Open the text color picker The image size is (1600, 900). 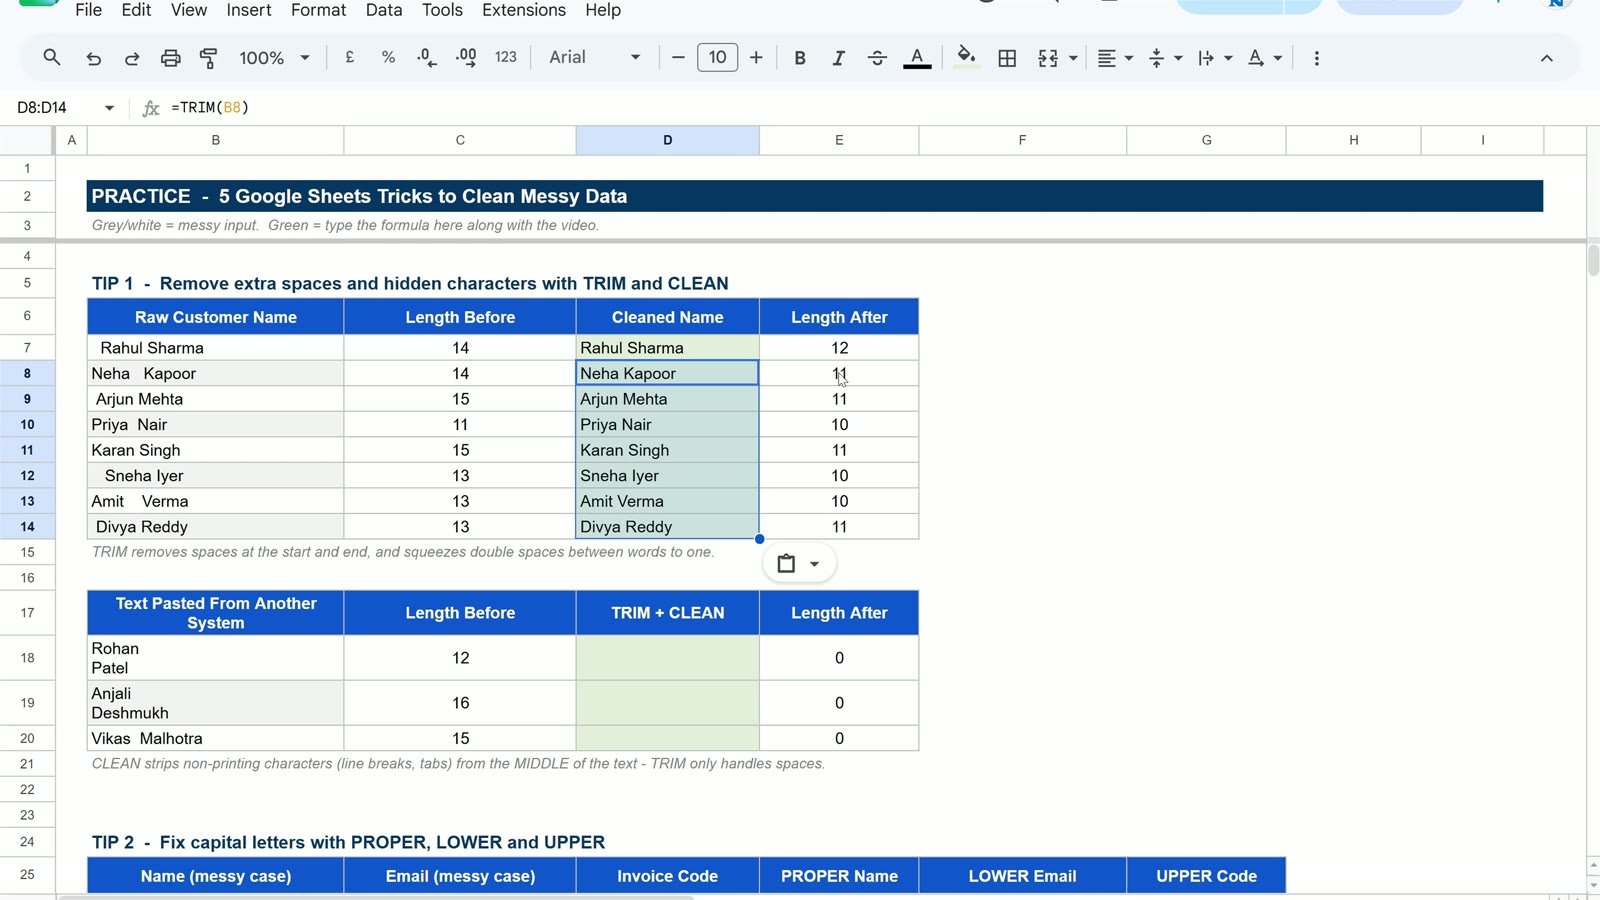point(917,58)
